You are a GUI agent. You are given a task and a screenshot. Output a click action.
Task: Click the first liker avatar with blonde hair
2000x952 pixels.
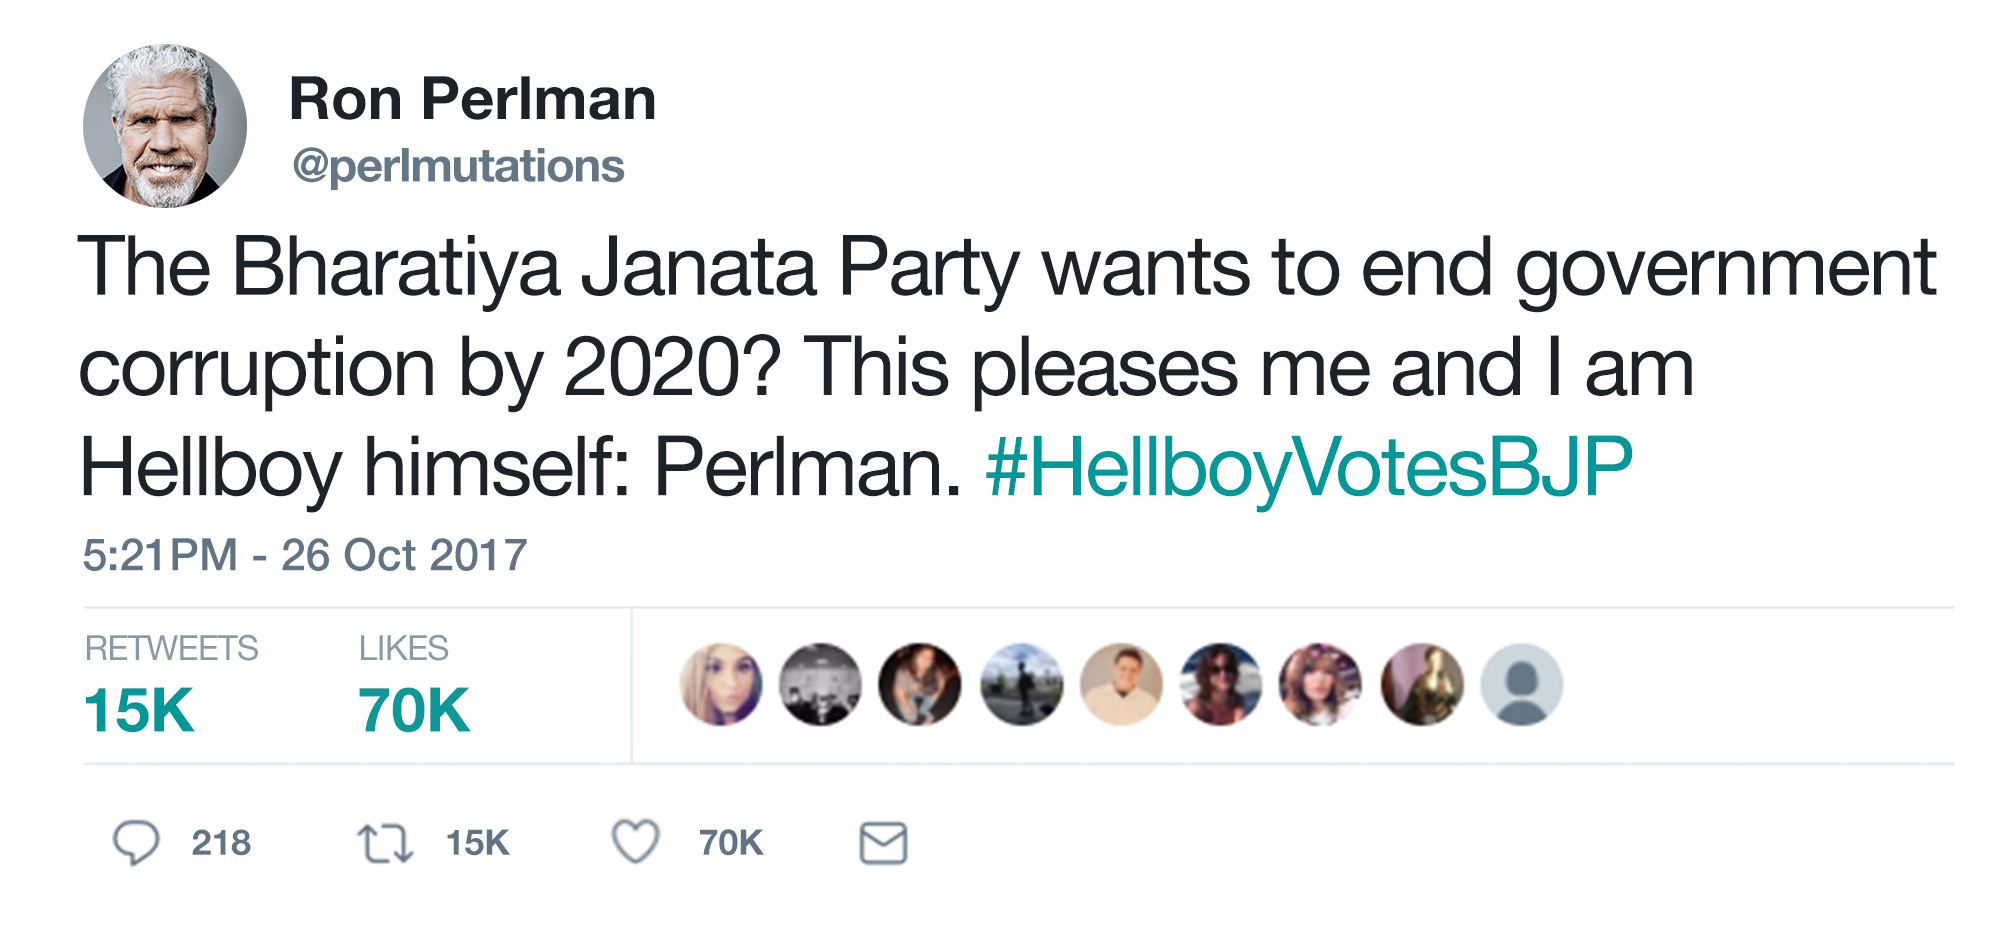(721, 685)
